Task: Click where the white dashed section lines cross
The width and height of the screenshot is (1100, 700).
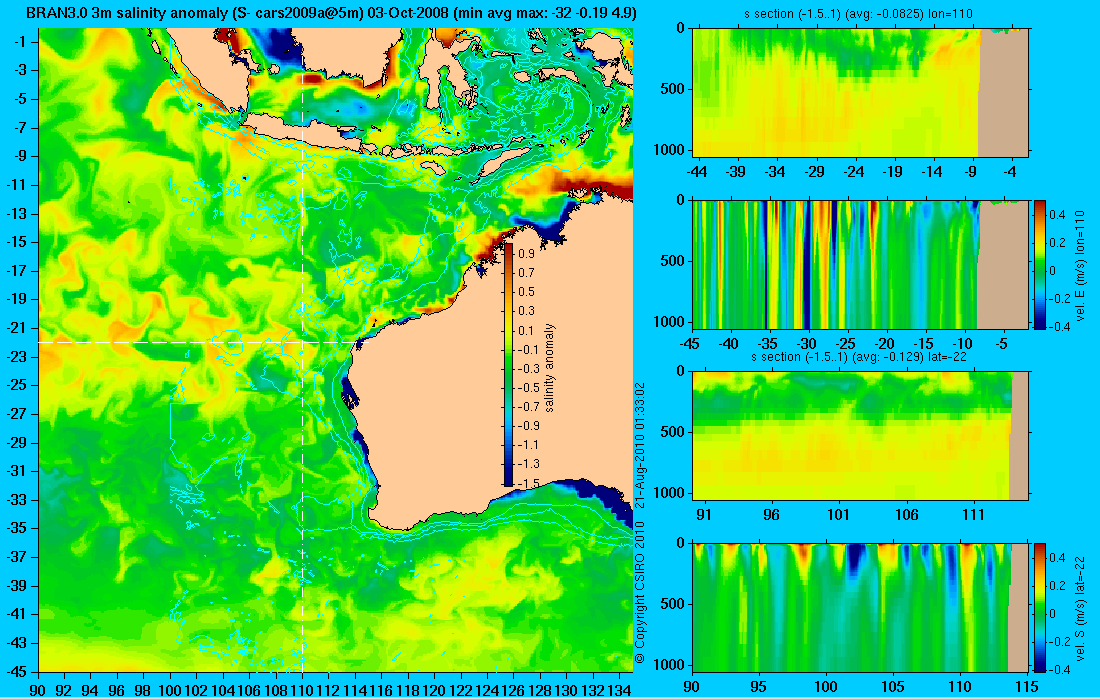Action: click(302, 342)
